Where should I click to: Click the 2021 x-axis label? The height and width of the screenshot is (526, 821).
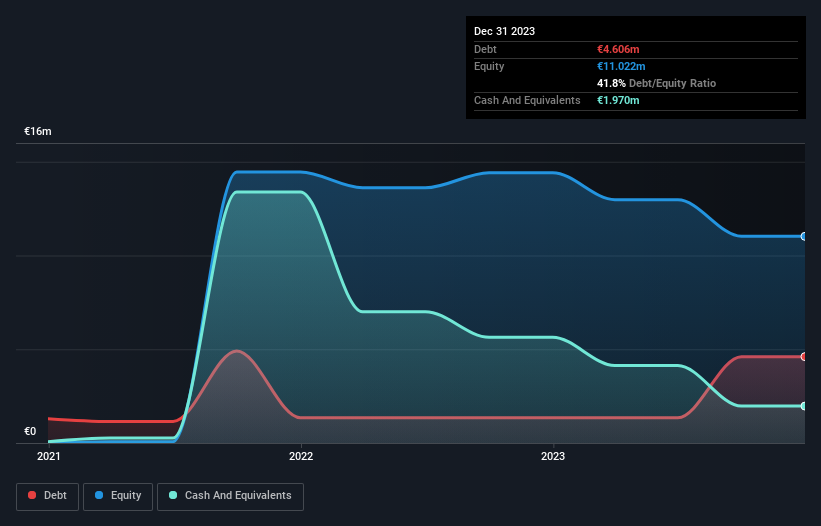pyautogui.click(x=49, y=456)
